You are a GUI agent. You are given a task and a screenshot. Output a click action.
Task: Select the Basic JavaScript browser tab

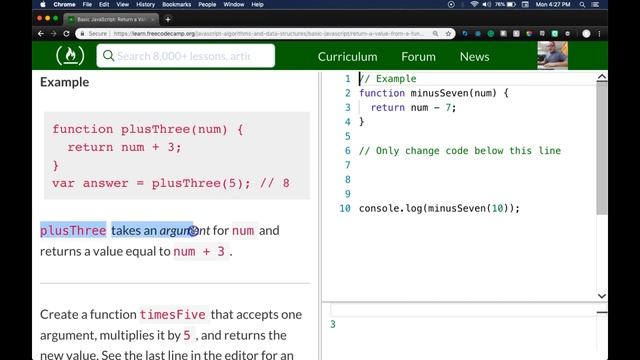coord(111,19)
